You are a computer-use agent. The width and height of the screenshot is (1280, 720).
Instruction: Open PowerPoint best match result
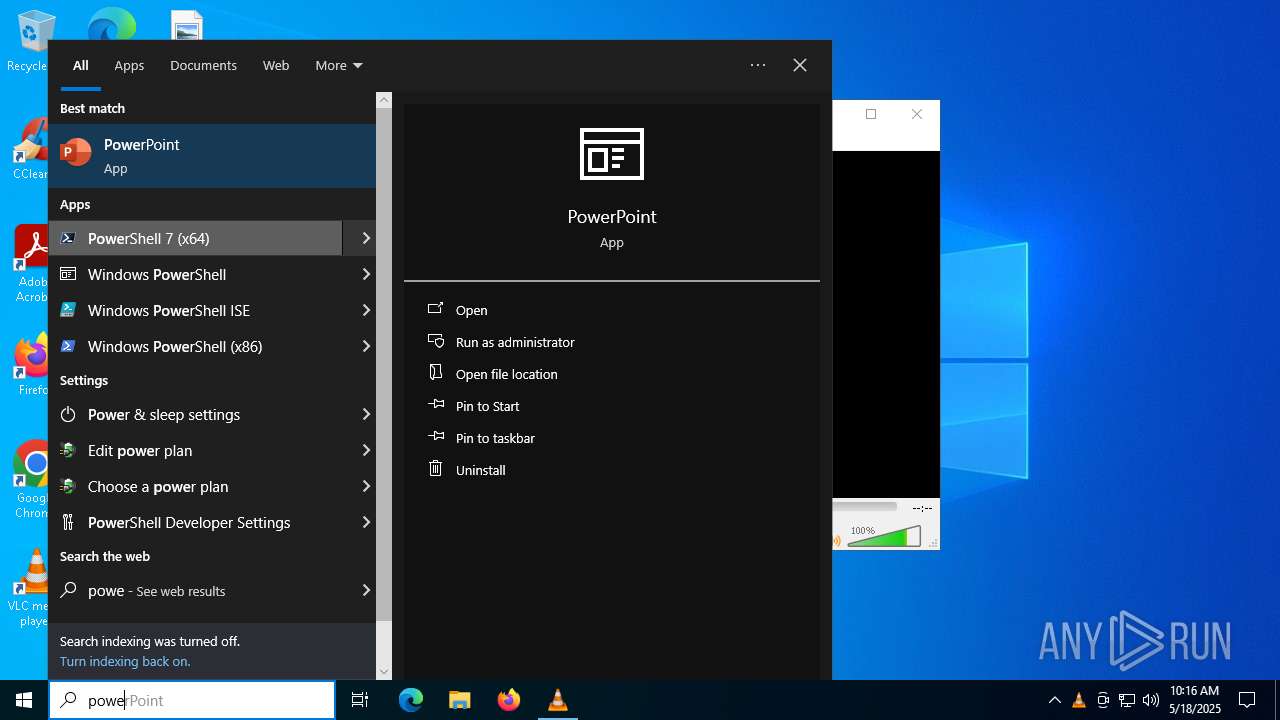coord(212,156)
